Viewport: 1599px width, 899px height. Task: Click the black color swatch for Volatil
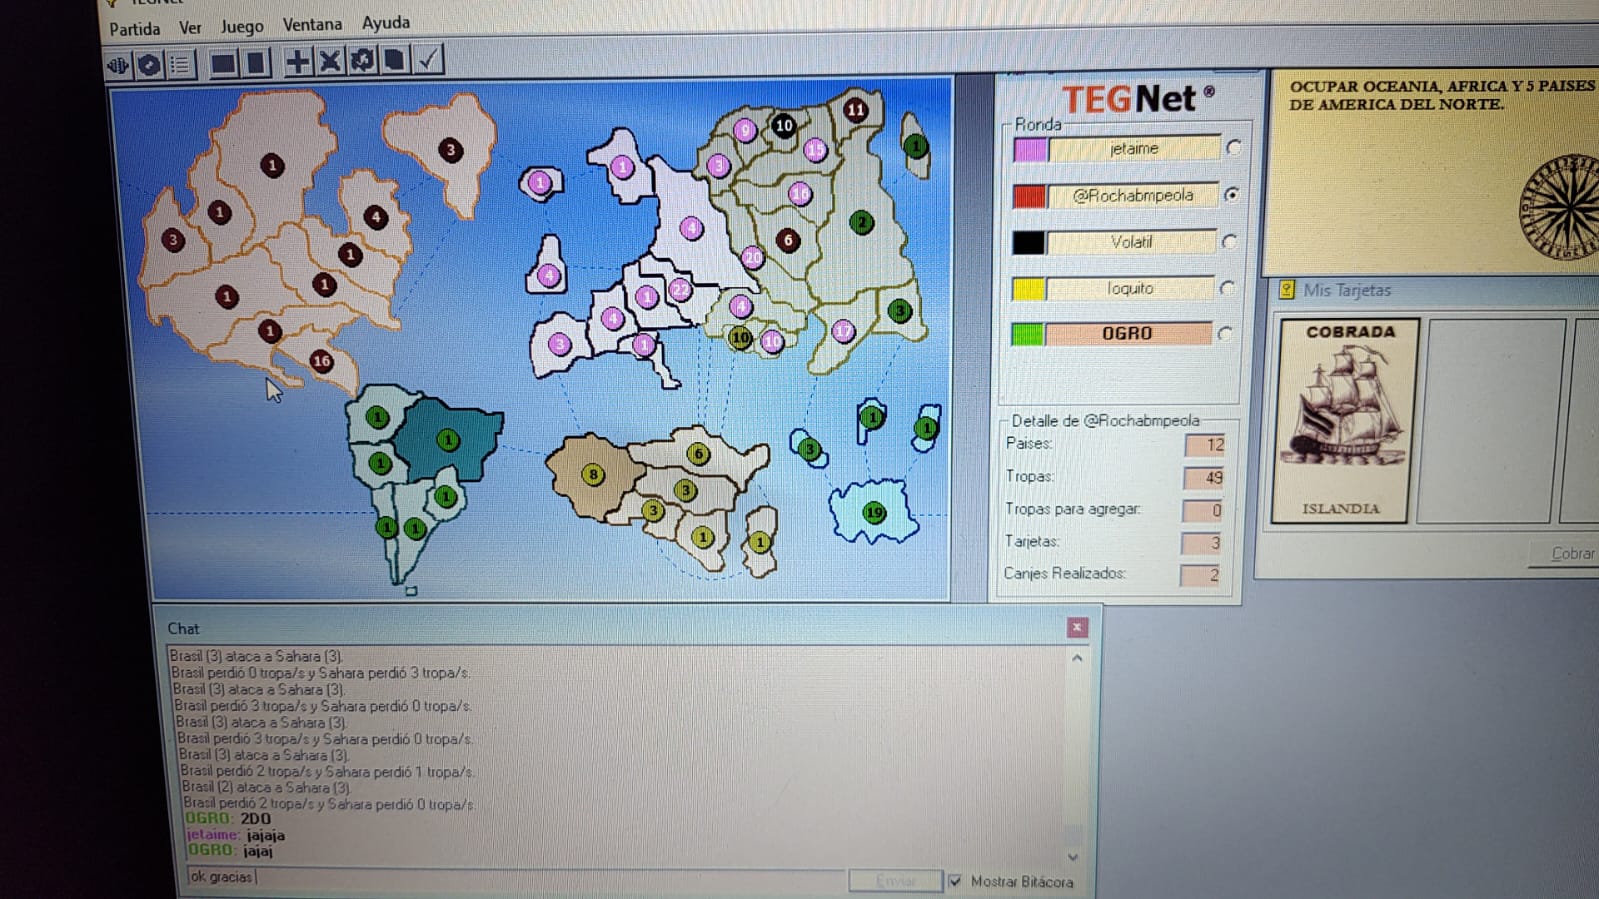point(1028,242)
